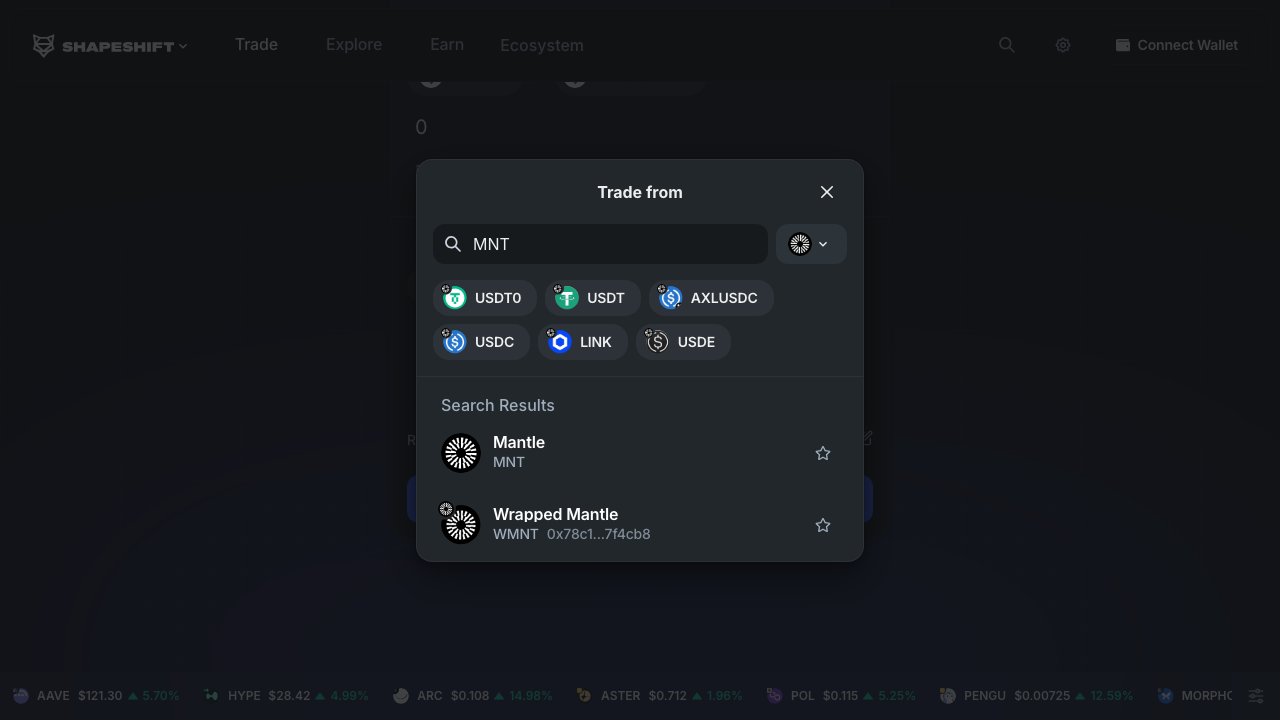Click AAVE ticker entry
1280x720 pixels.
[x=96, y=696]
